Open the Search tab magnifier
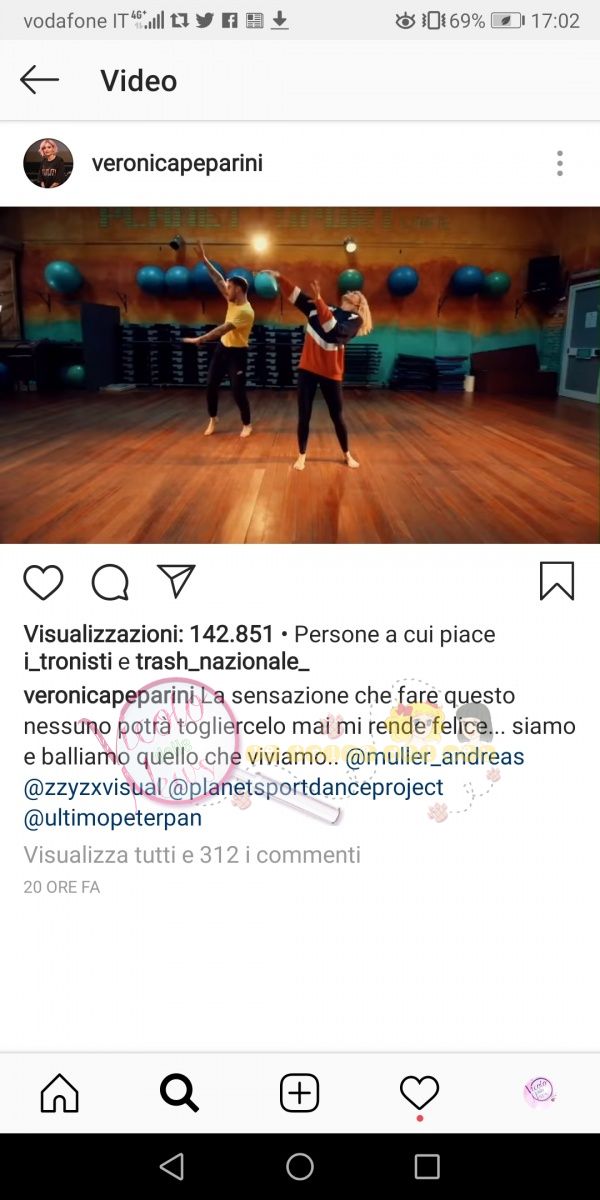 pos(180,1093)
